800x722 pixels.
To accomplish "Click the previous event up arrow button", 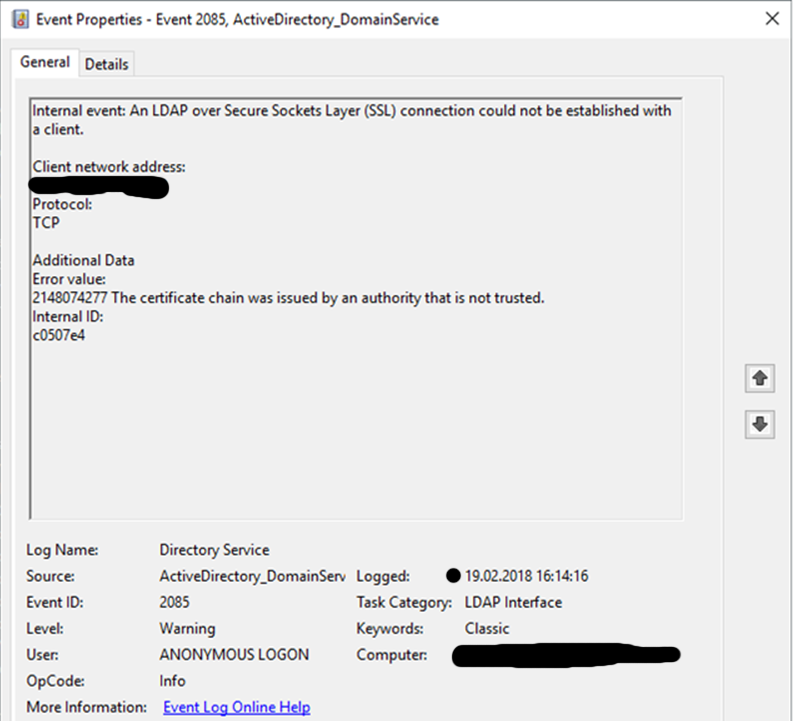I will pos(760,378).
